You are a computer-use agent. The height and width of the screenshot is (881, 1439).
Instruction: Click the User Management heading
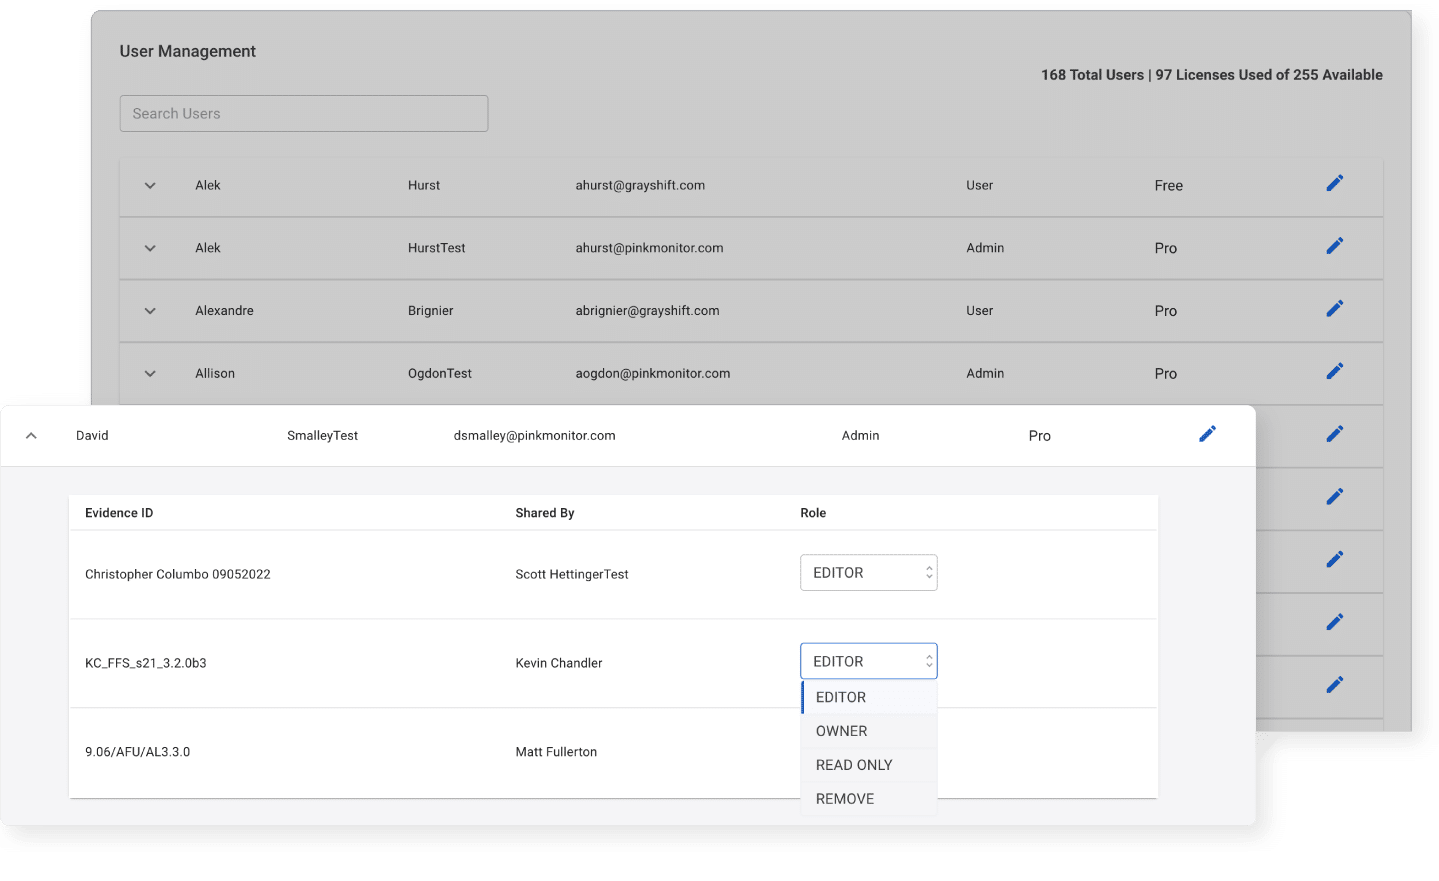click(x=188, y=51)
